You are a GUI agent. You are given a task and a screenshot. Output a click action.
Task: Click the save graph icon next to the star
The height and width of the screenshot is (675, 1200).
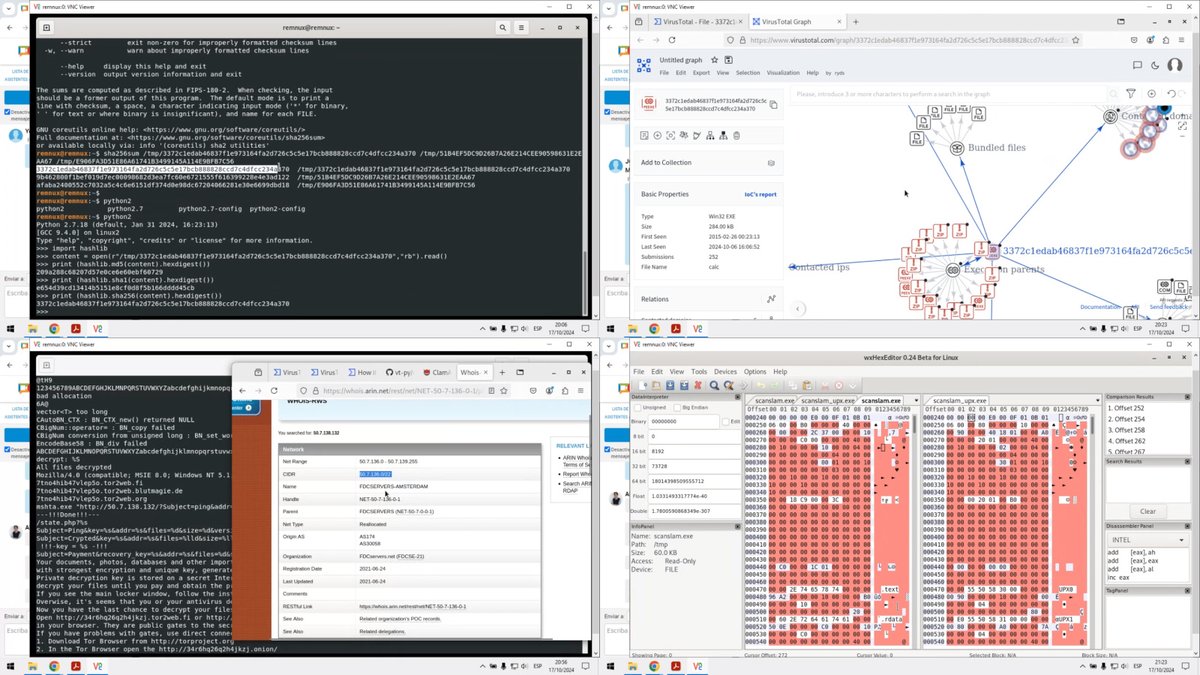(728, 60)
